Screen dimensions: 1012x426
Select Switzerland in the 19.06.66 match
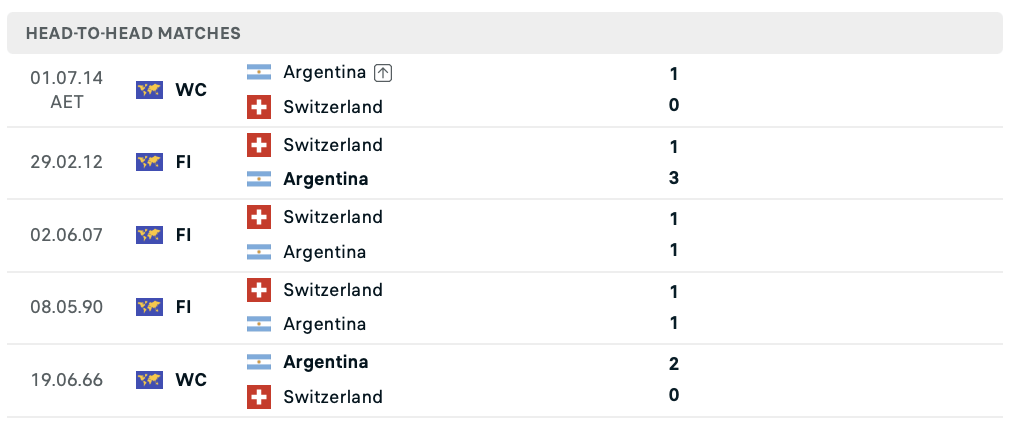[333, 396]
